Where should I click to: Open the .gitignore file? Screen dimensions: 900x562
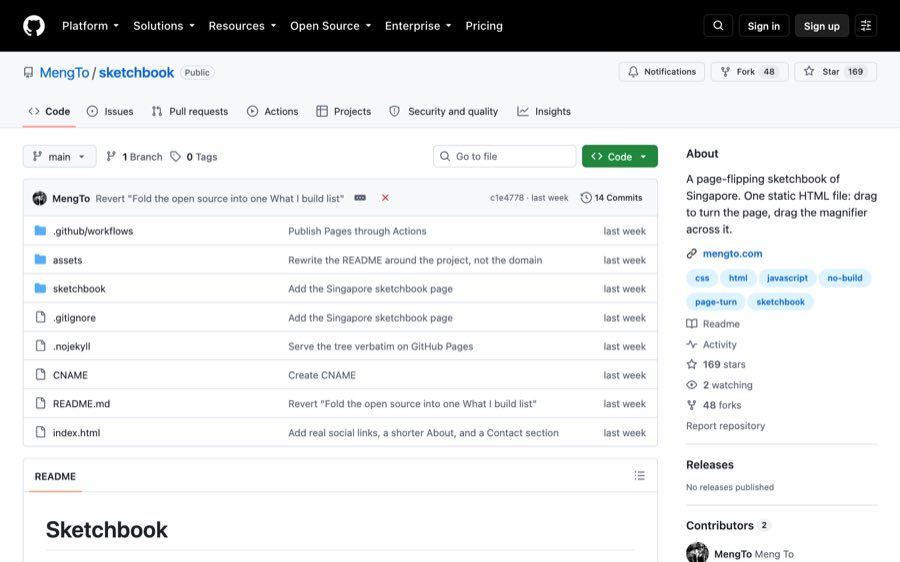[x=74, y=317]
